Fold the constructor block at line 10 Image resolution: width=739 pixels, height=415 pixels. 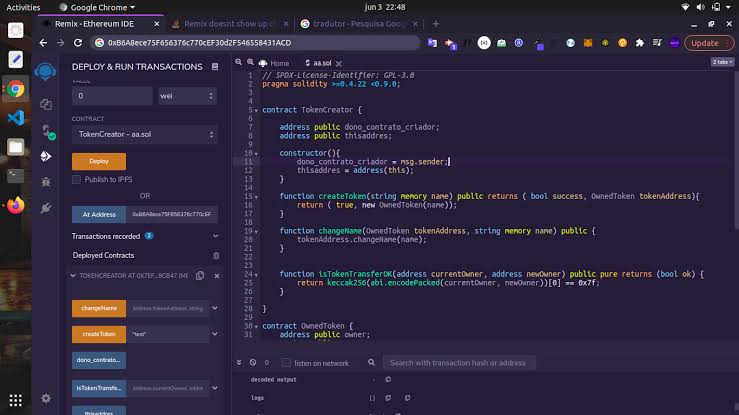256,154
